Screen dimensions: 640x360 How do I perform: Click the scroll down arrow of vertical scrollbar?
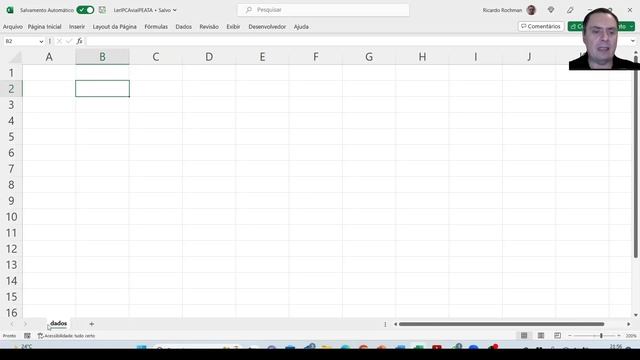(636, 315)
